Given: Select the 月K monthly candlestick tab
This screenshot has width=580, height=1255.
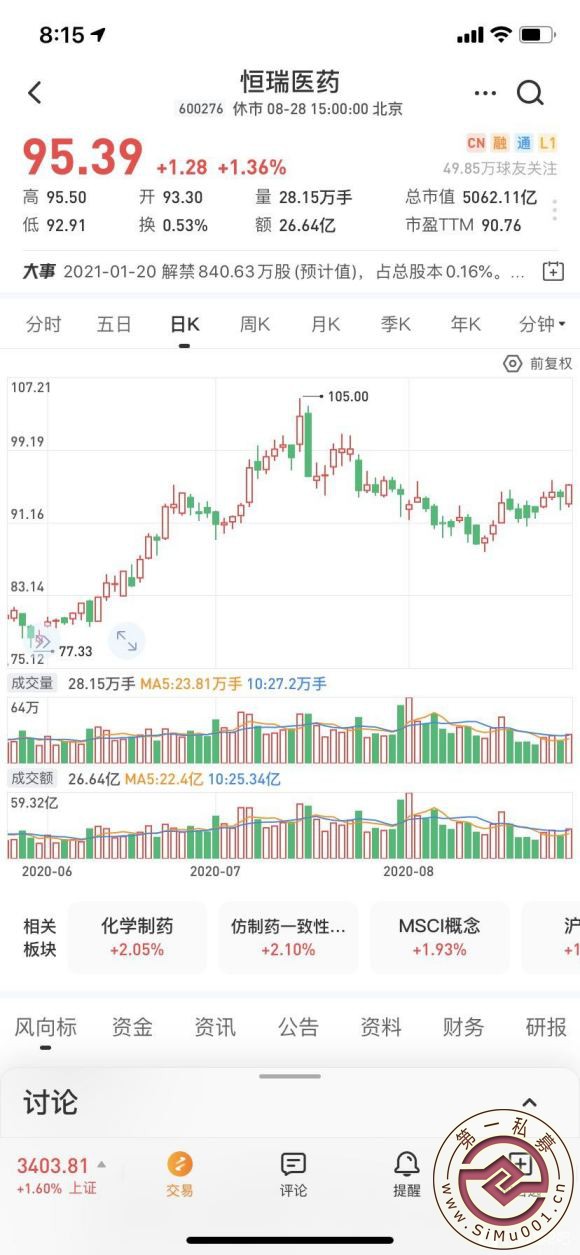Looking at the screenshot, I should pyautogui.click(x=325, y=324).
